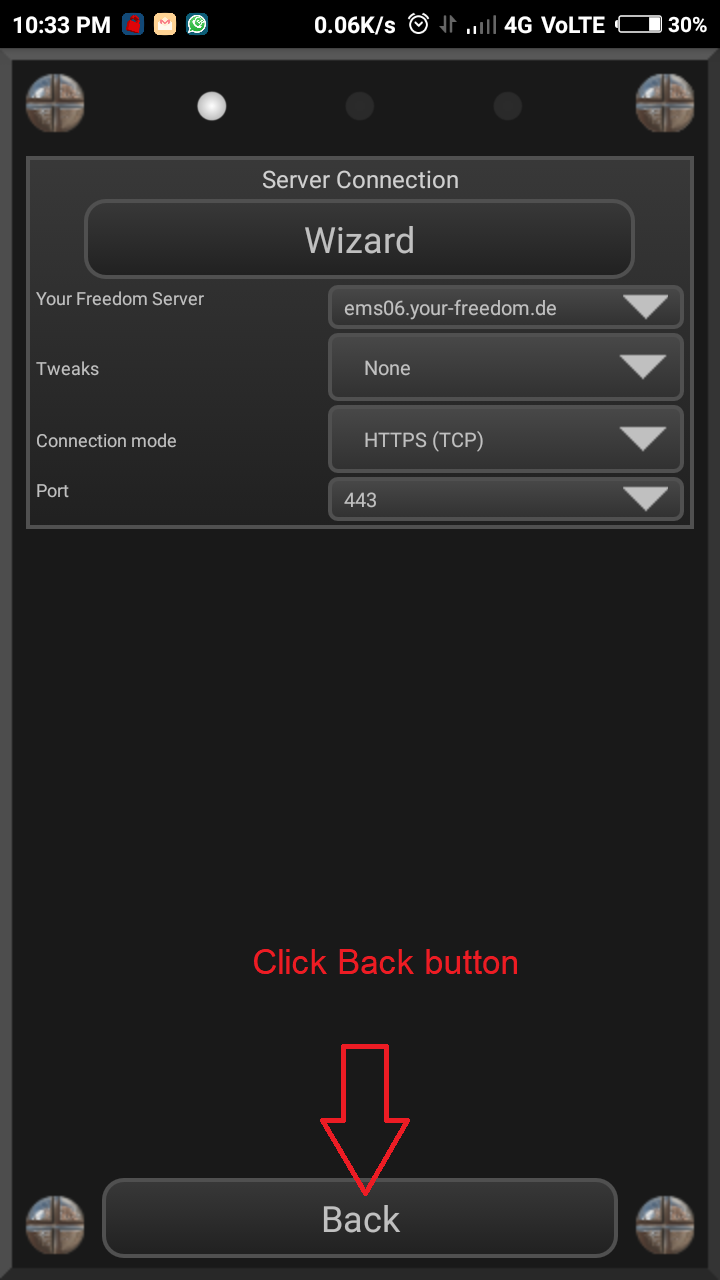Viewport: 720px width, 1280px height.
Task: Switch to the second page indicator dot
Action: [x=359, y=106]
